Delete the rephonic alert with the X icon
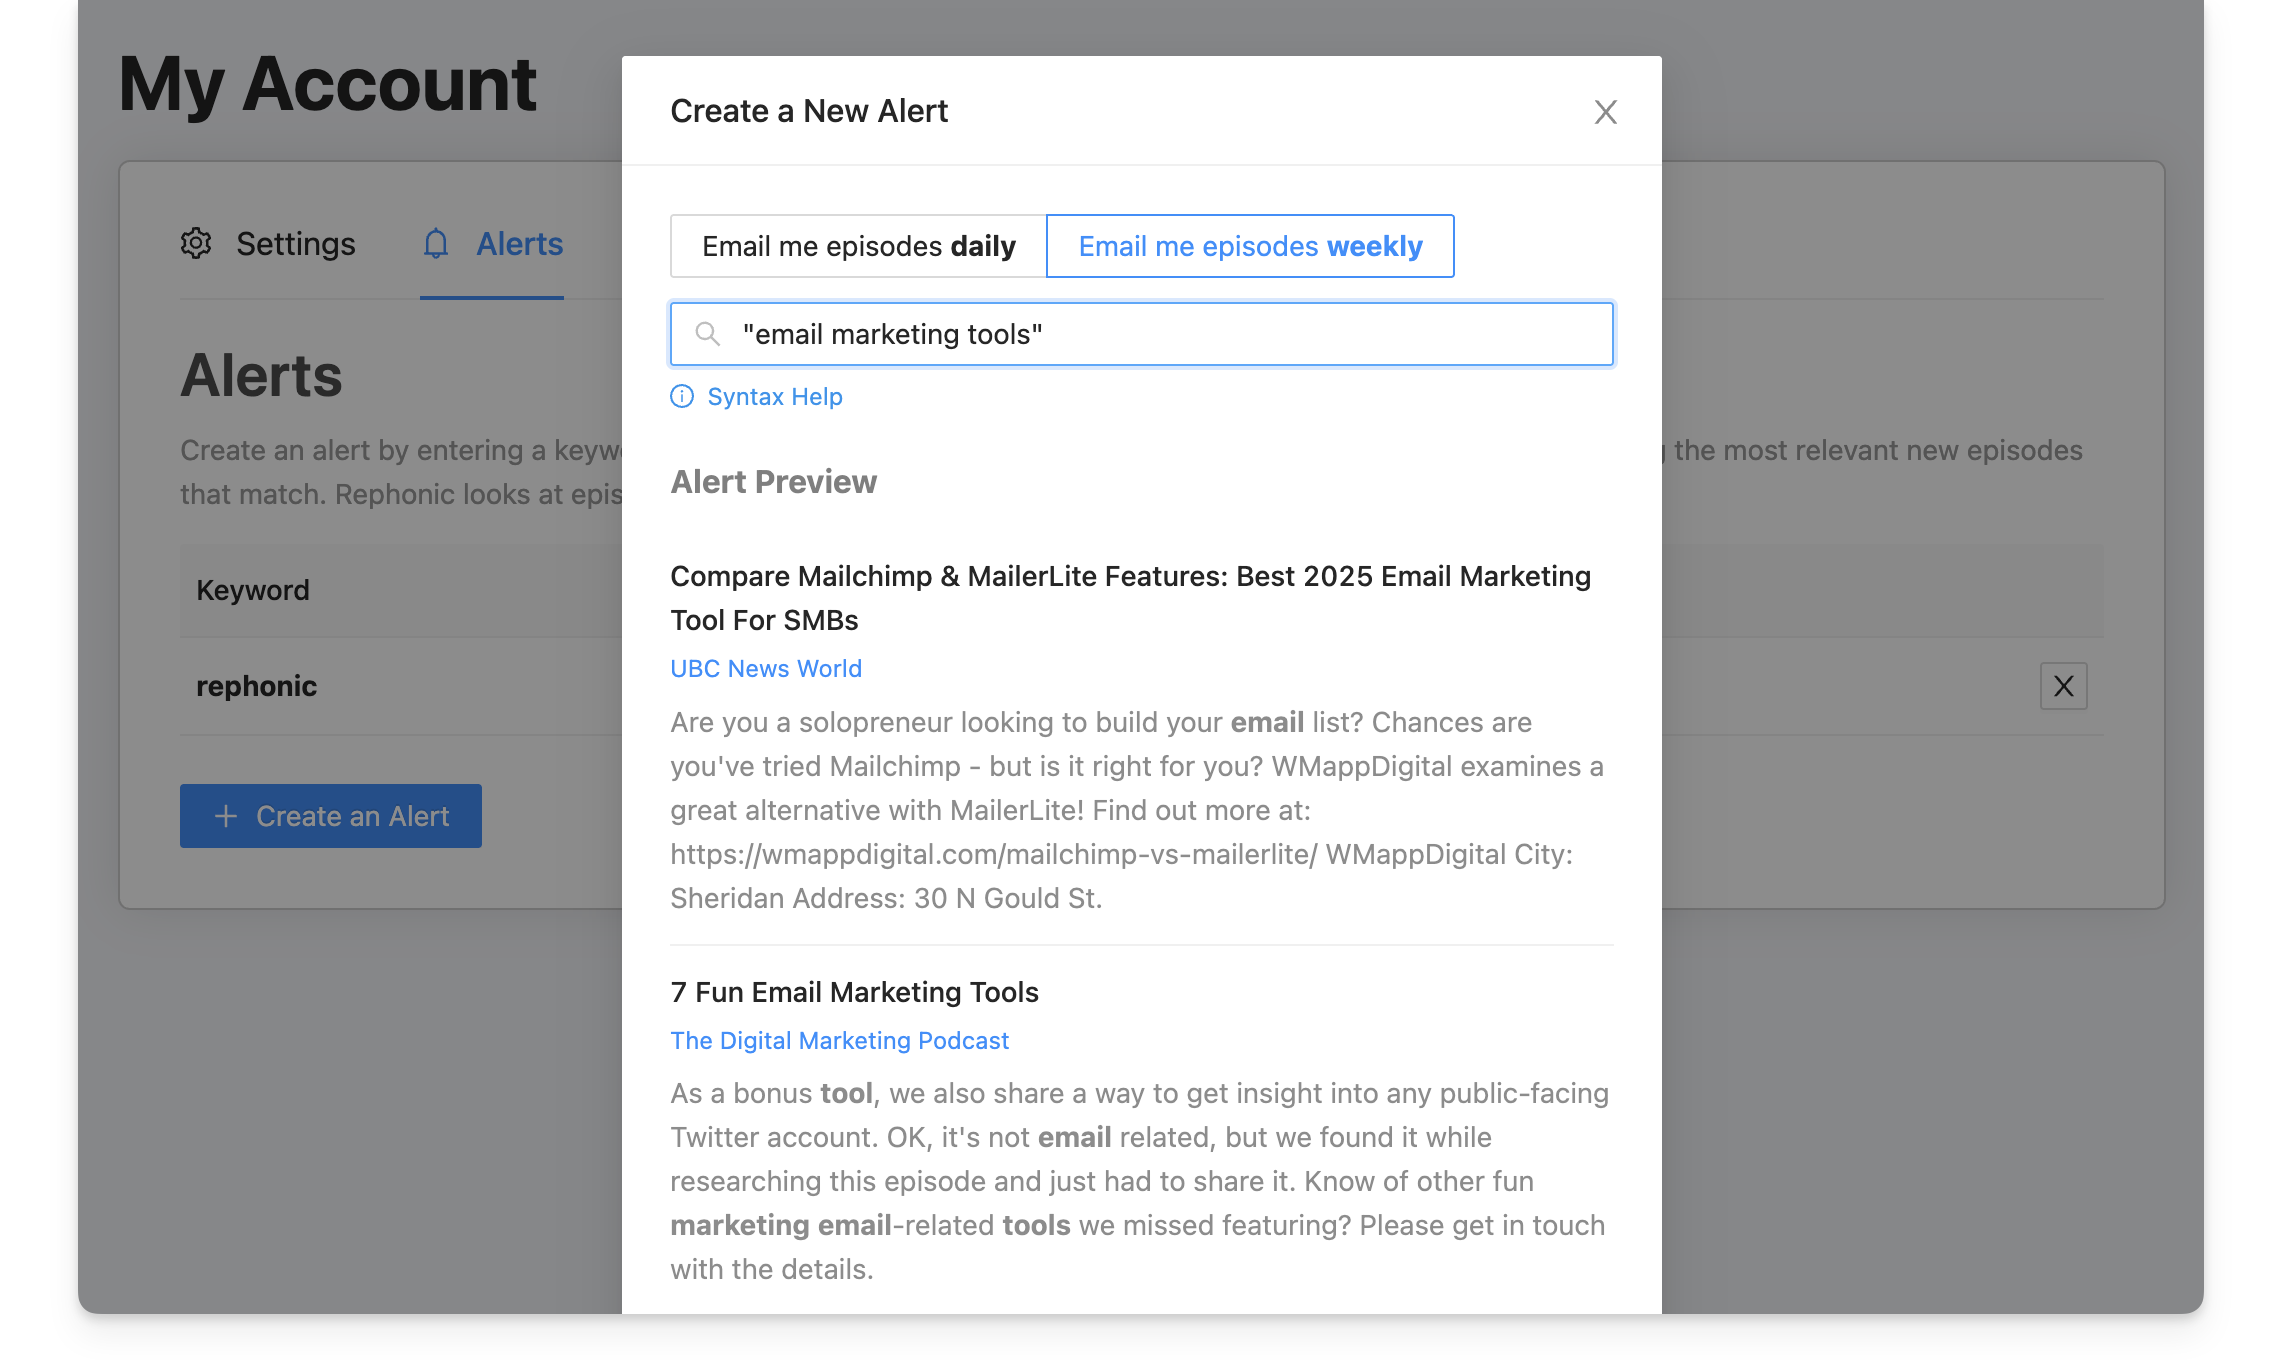Viewport: 2282px width, 1360px height. click(2063, 686)
